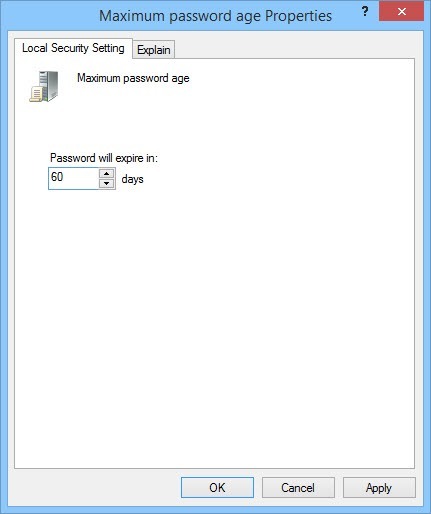Screen dimensions: 431x514
Task: Decrease expiry days with the down arrow
Action: [x=107, y=183]
